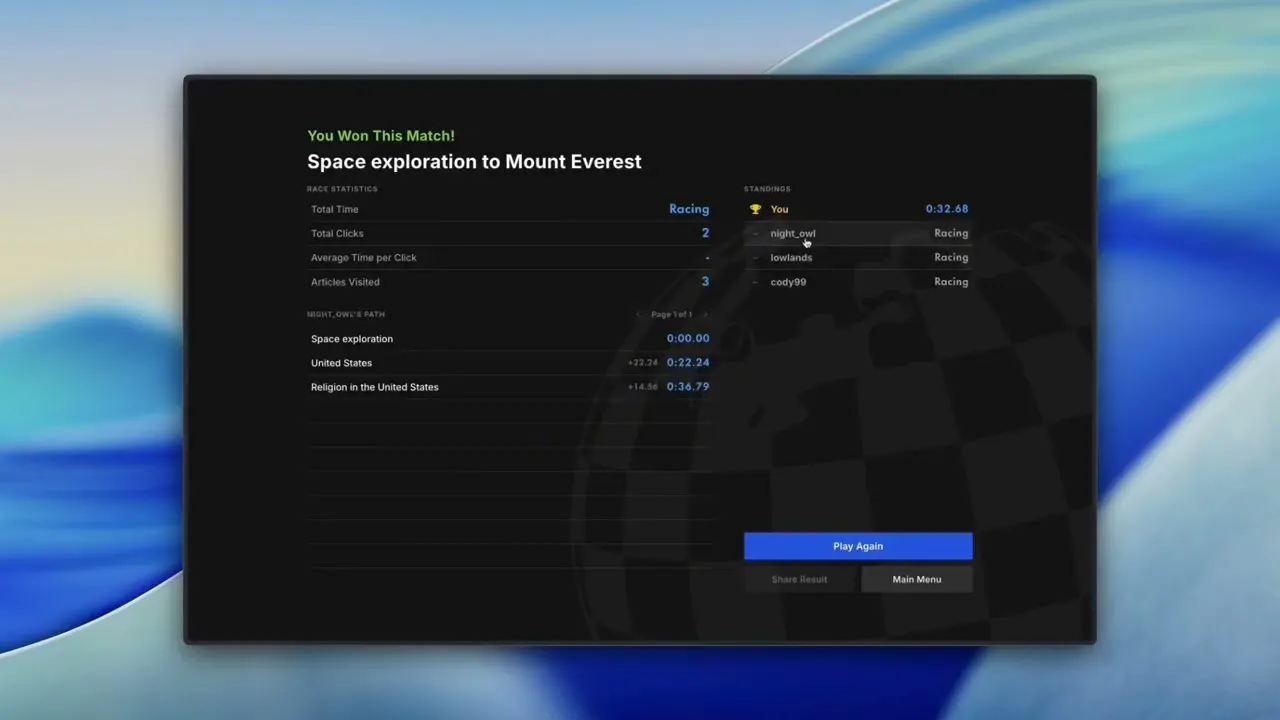Select cody99 in the standings list
The height and width of the screenshot is (720, 1280).
858,282
